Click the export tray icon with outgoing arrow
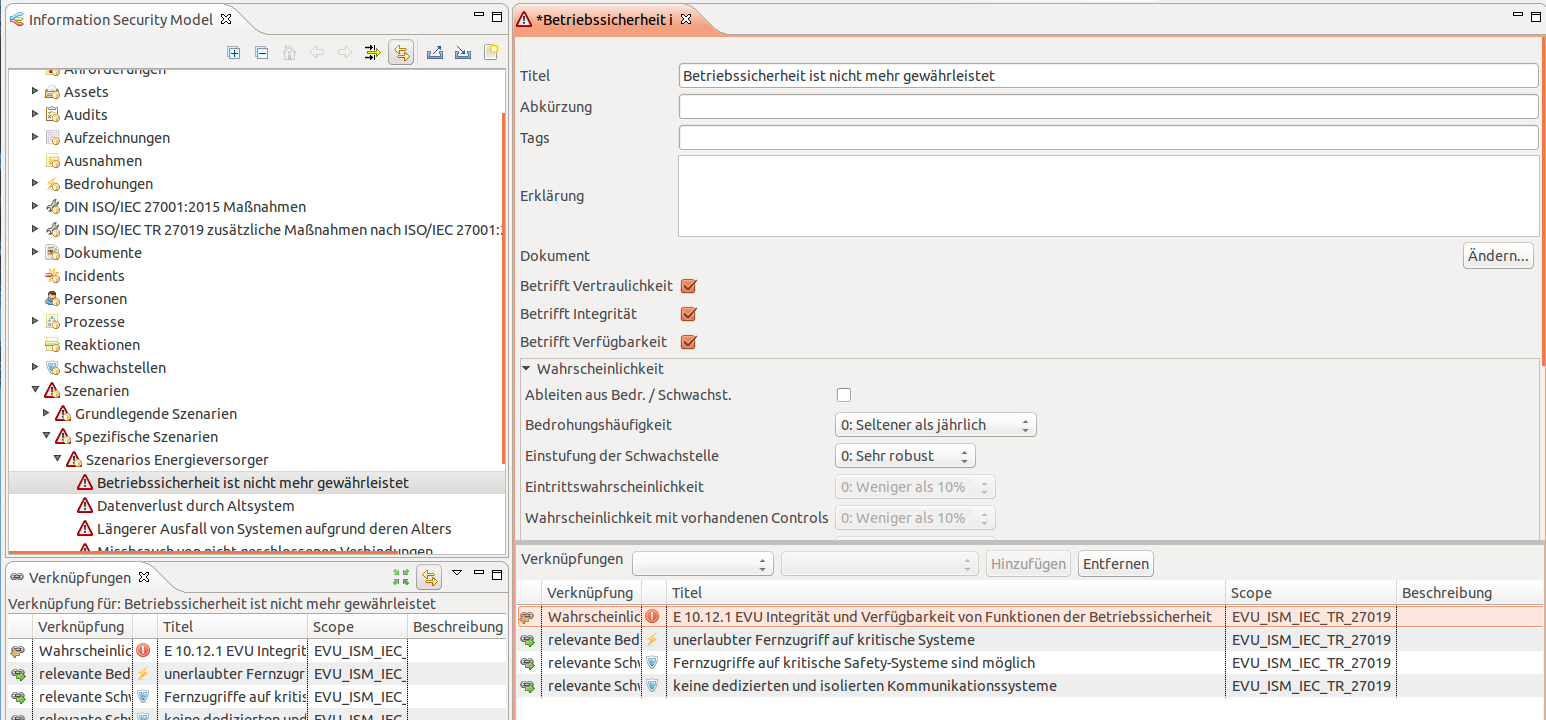The width and height of the screenshot is (1546, 720). [435, 53]
